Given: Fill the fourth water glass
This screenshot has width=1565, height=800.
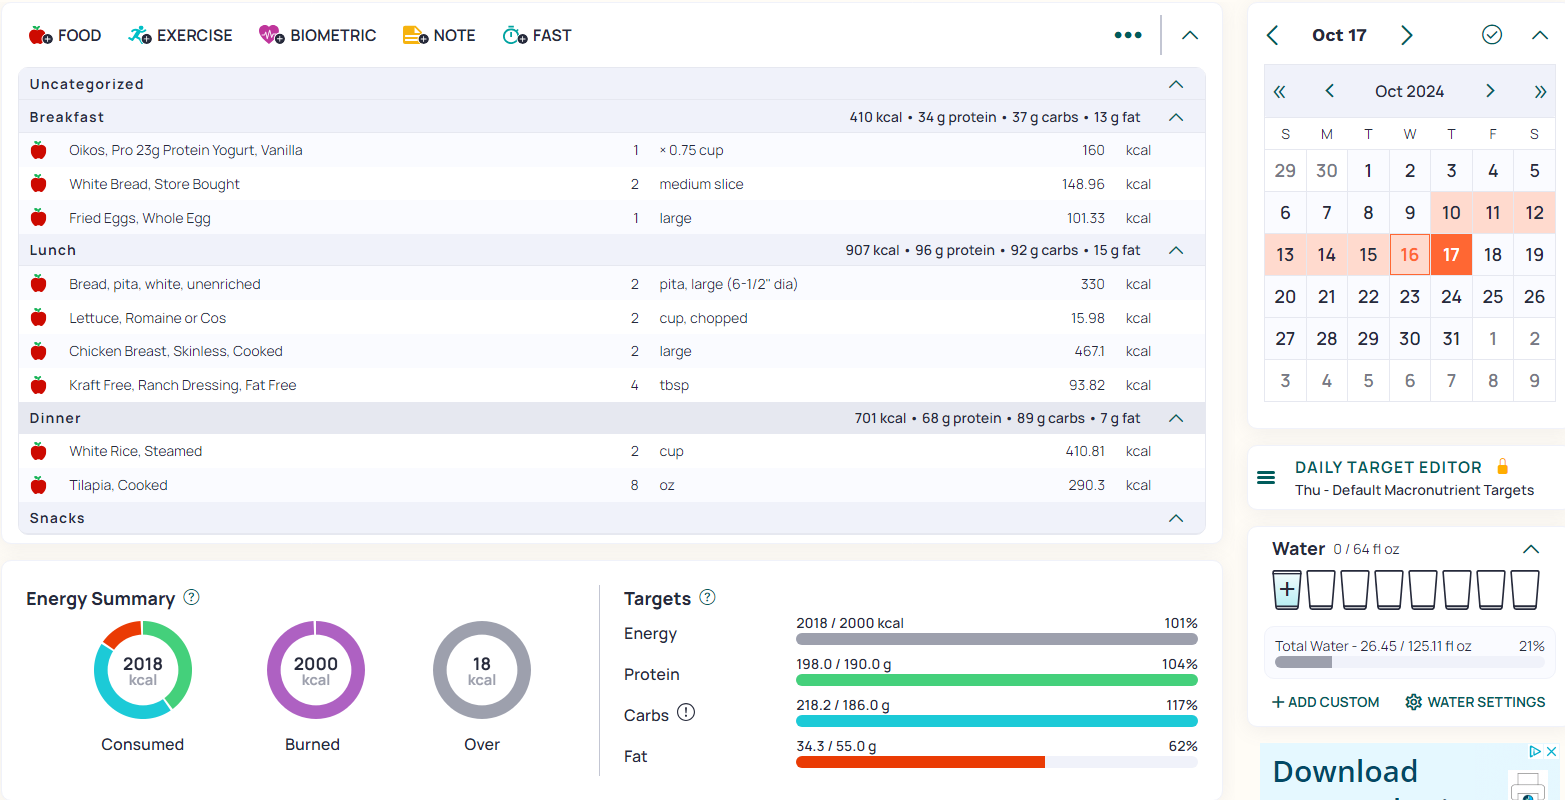Looking at the screenshot, I should (1389, 590).
